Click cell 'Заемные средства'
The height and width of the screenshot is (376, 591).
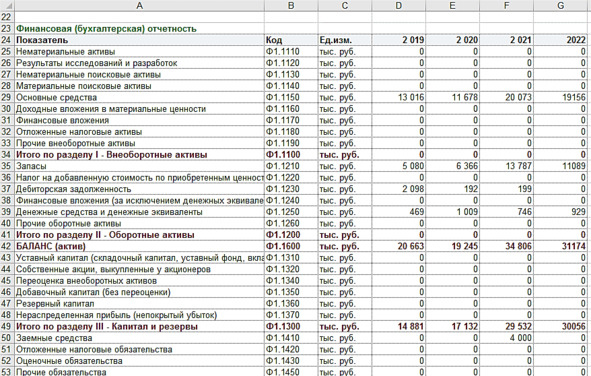(x=139, y=338)
